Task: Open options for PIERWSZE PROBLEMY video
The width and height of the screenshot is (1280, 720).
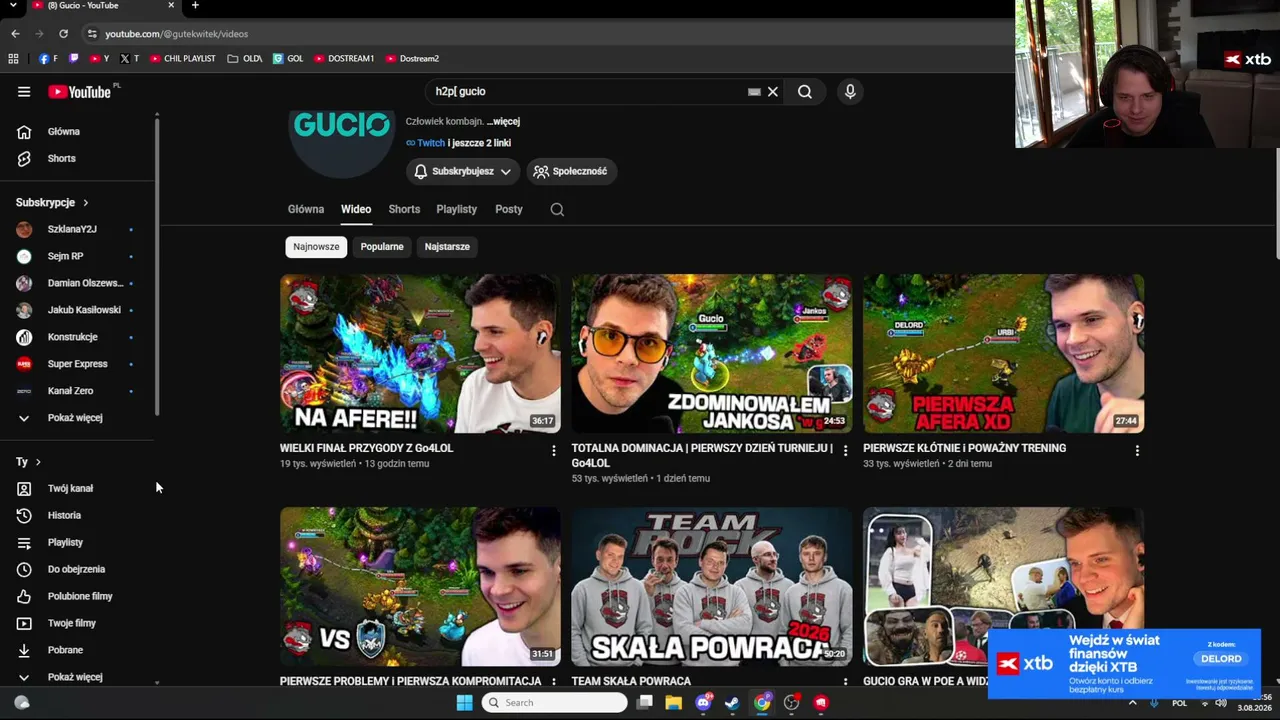Action: click(553, 682)
